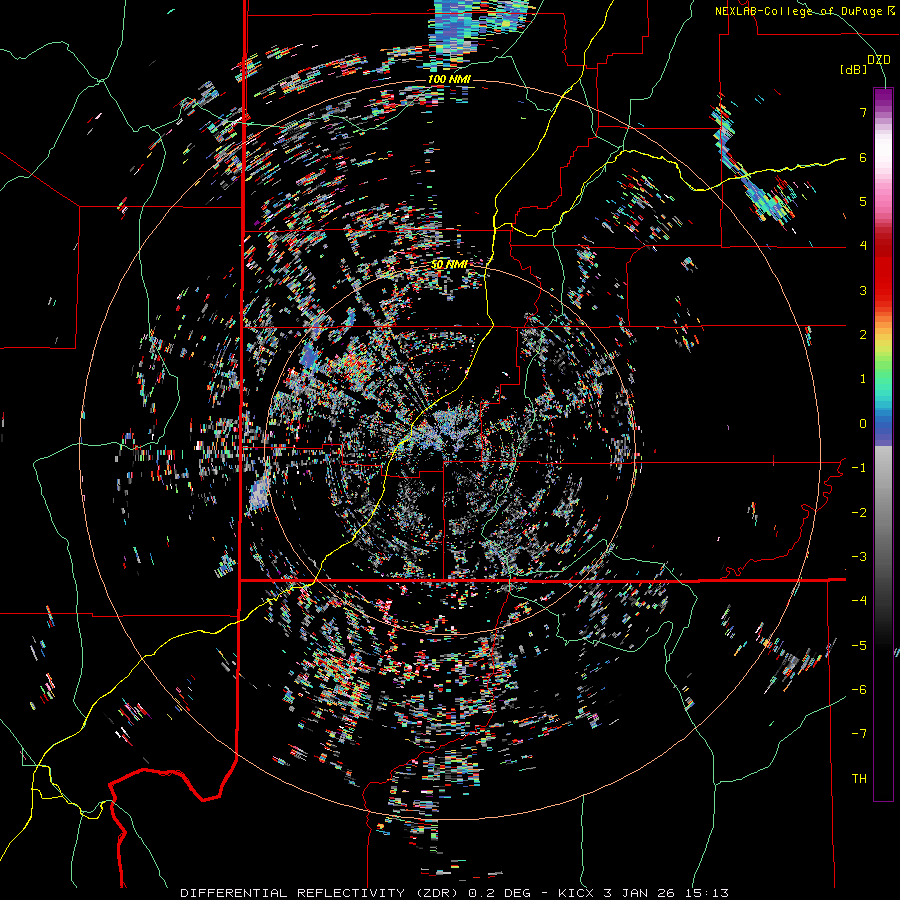Click the legend value 2
900x900 pixels.
pos(863,335)
